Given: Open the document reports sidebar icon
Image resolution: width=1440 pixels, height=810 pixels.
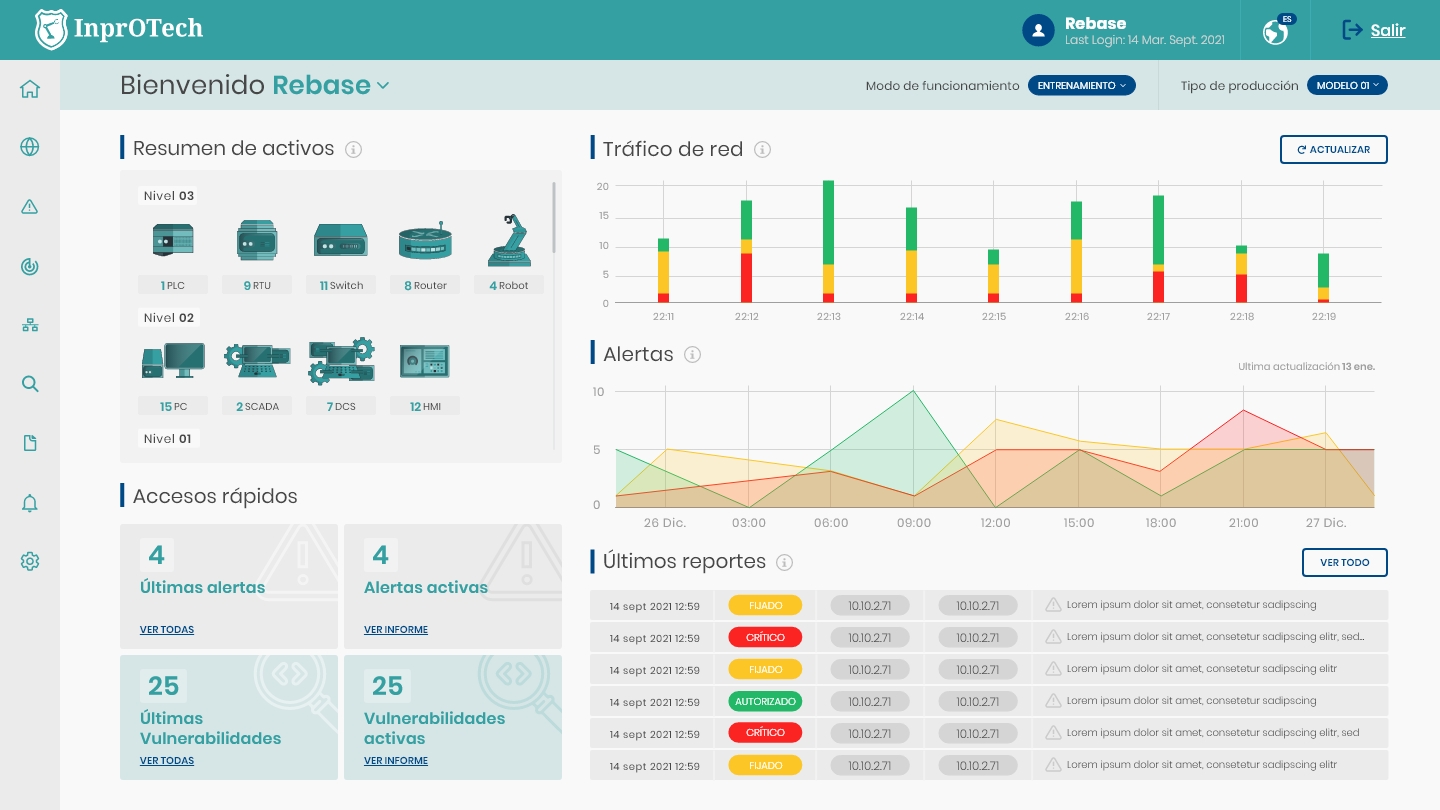Looking at the screenshot, I should (x=30, y=443).
